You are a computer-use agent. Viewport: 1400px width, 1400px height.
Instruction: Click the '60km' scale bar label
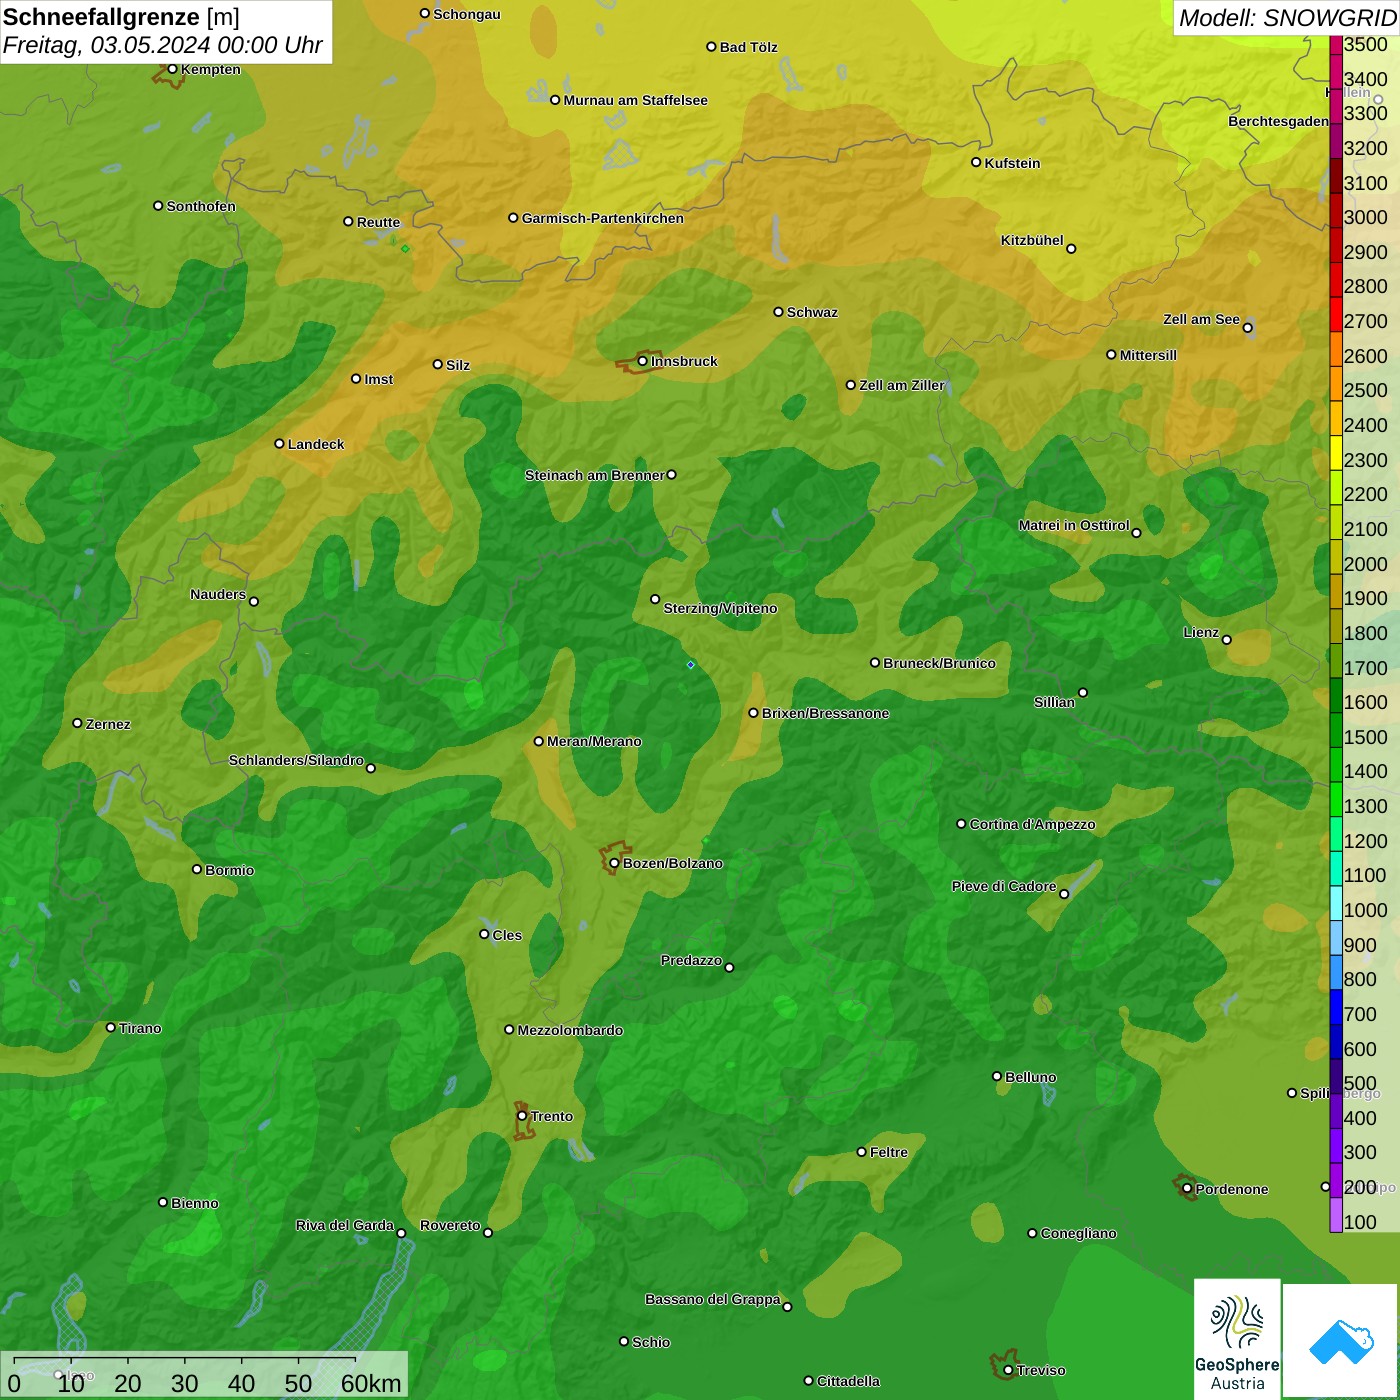(x=371, y=1383)
